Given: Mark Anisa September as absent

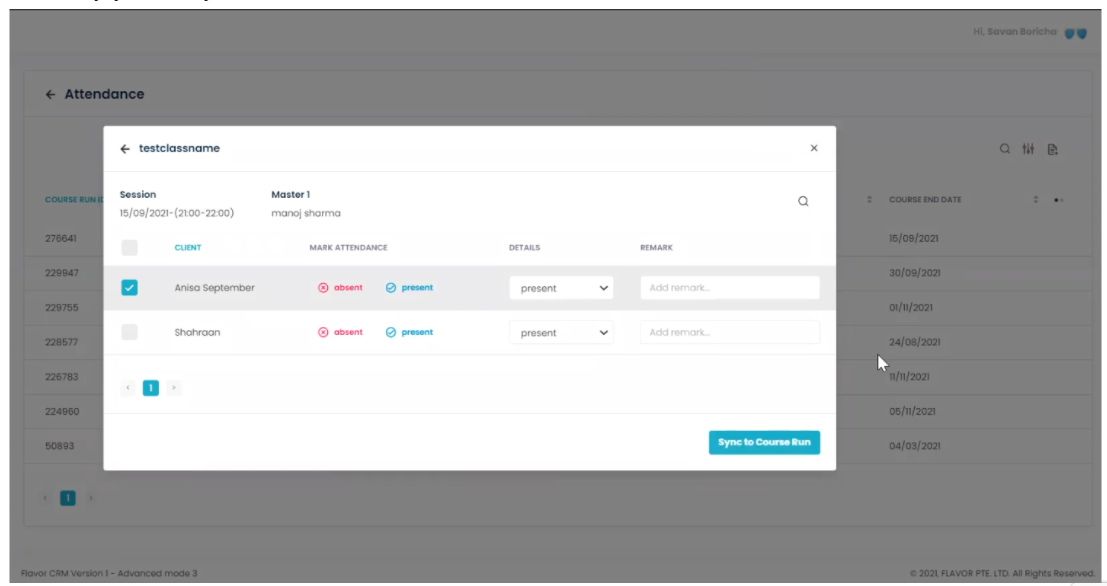Looking at the screenshot, I should 340,288.
